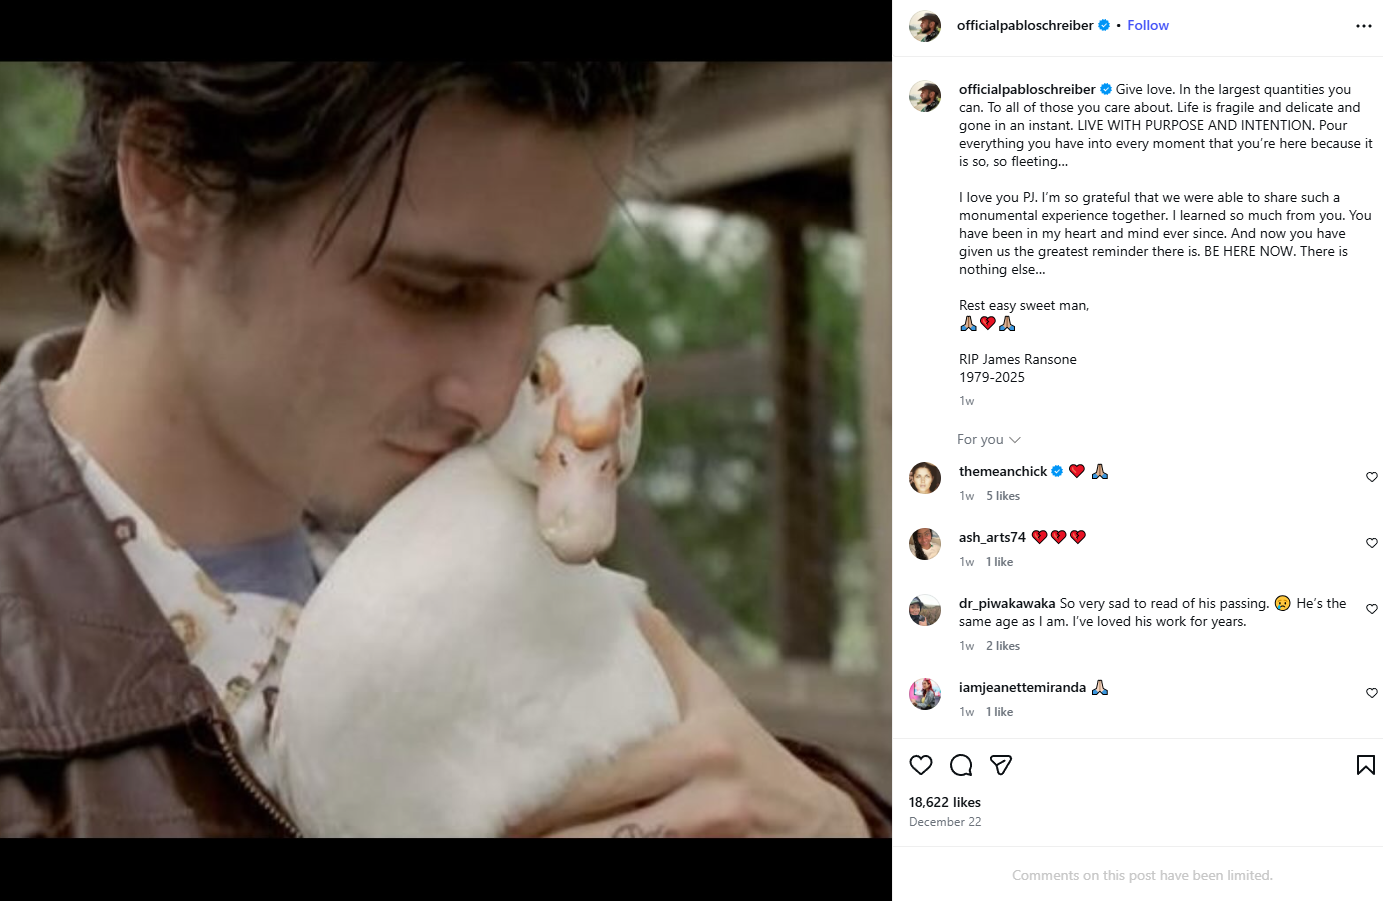Like the post with the heart icon

921,765
